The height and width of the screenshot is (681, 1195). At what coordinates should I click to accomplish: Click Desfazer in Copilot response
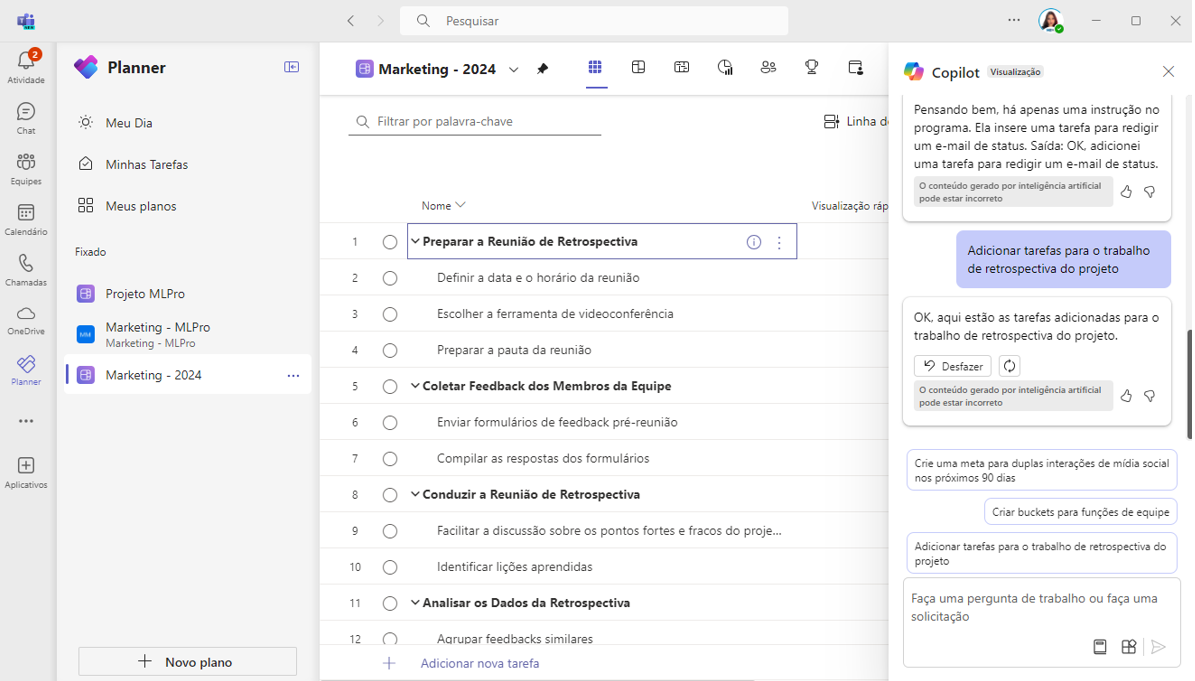coord(953,366)
